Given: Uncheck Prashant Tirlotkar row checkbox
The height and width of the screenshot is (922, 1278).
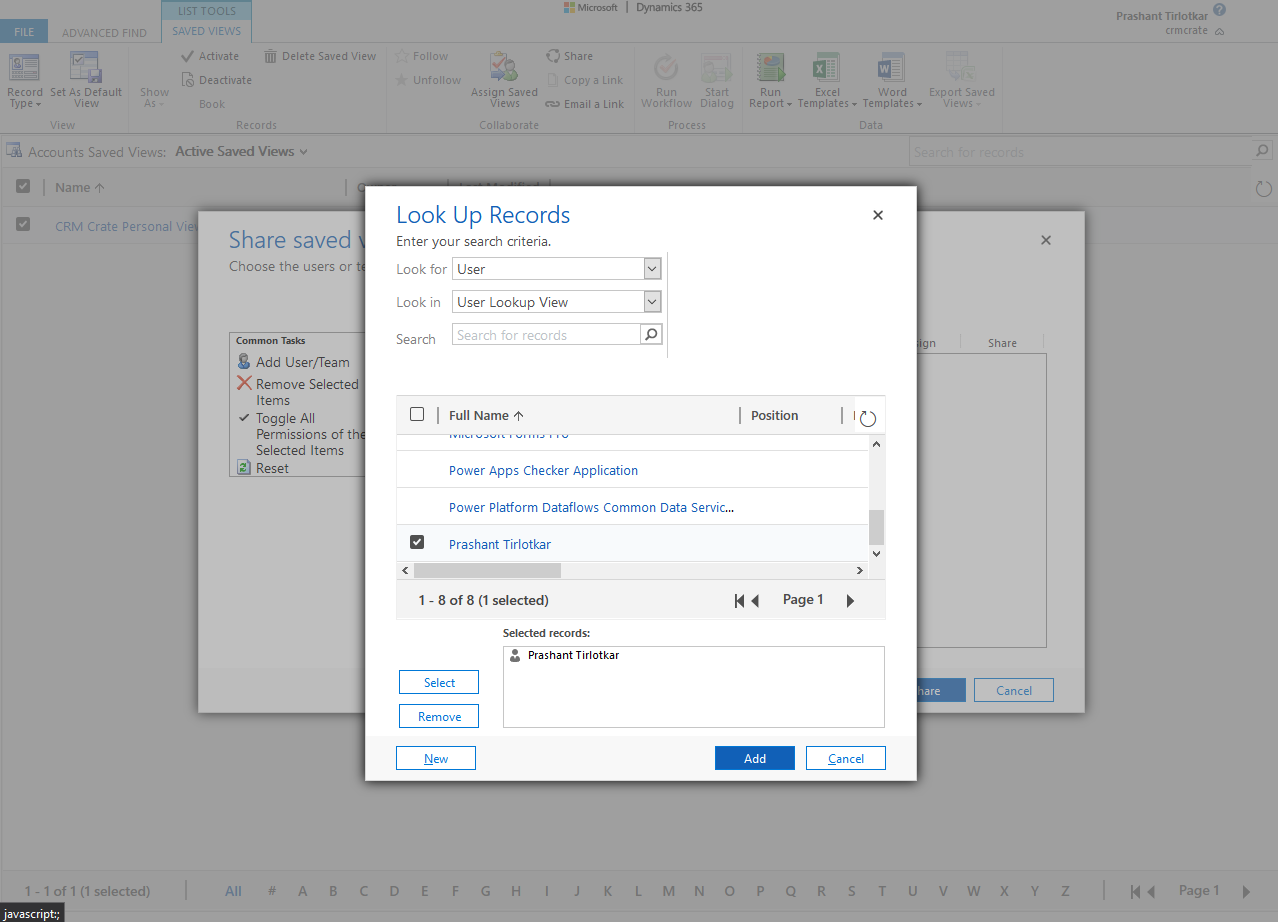Looking at the screenshot, I should point(417,542).
